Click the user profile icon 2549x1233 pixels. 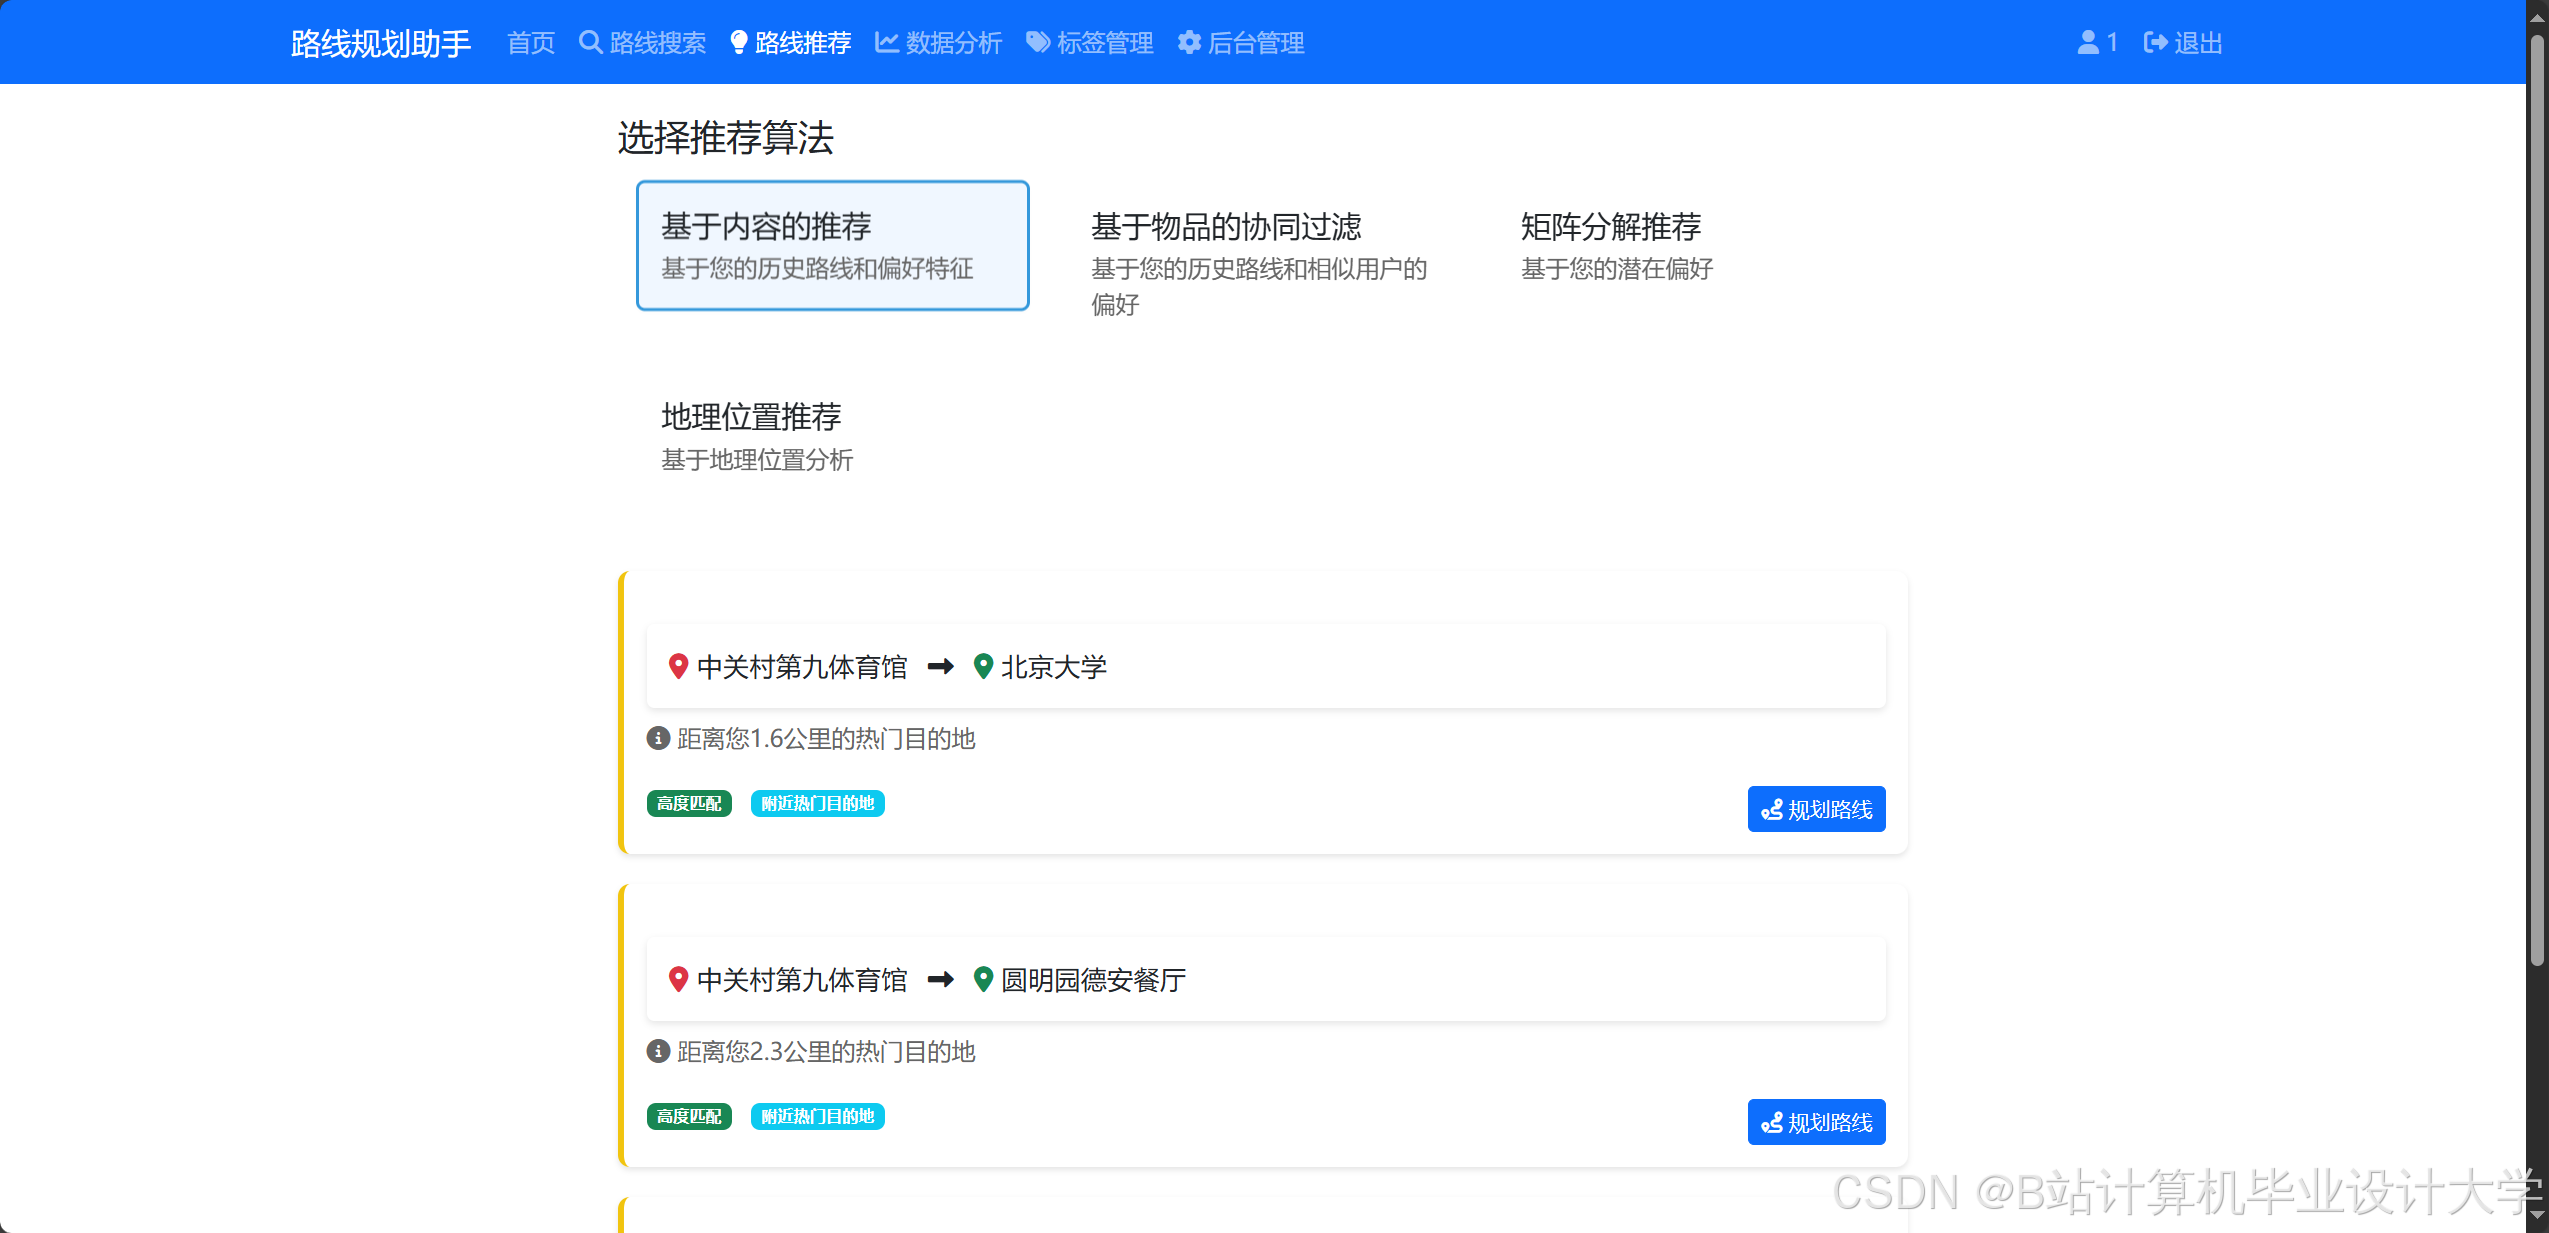[x=2088, y=43]
